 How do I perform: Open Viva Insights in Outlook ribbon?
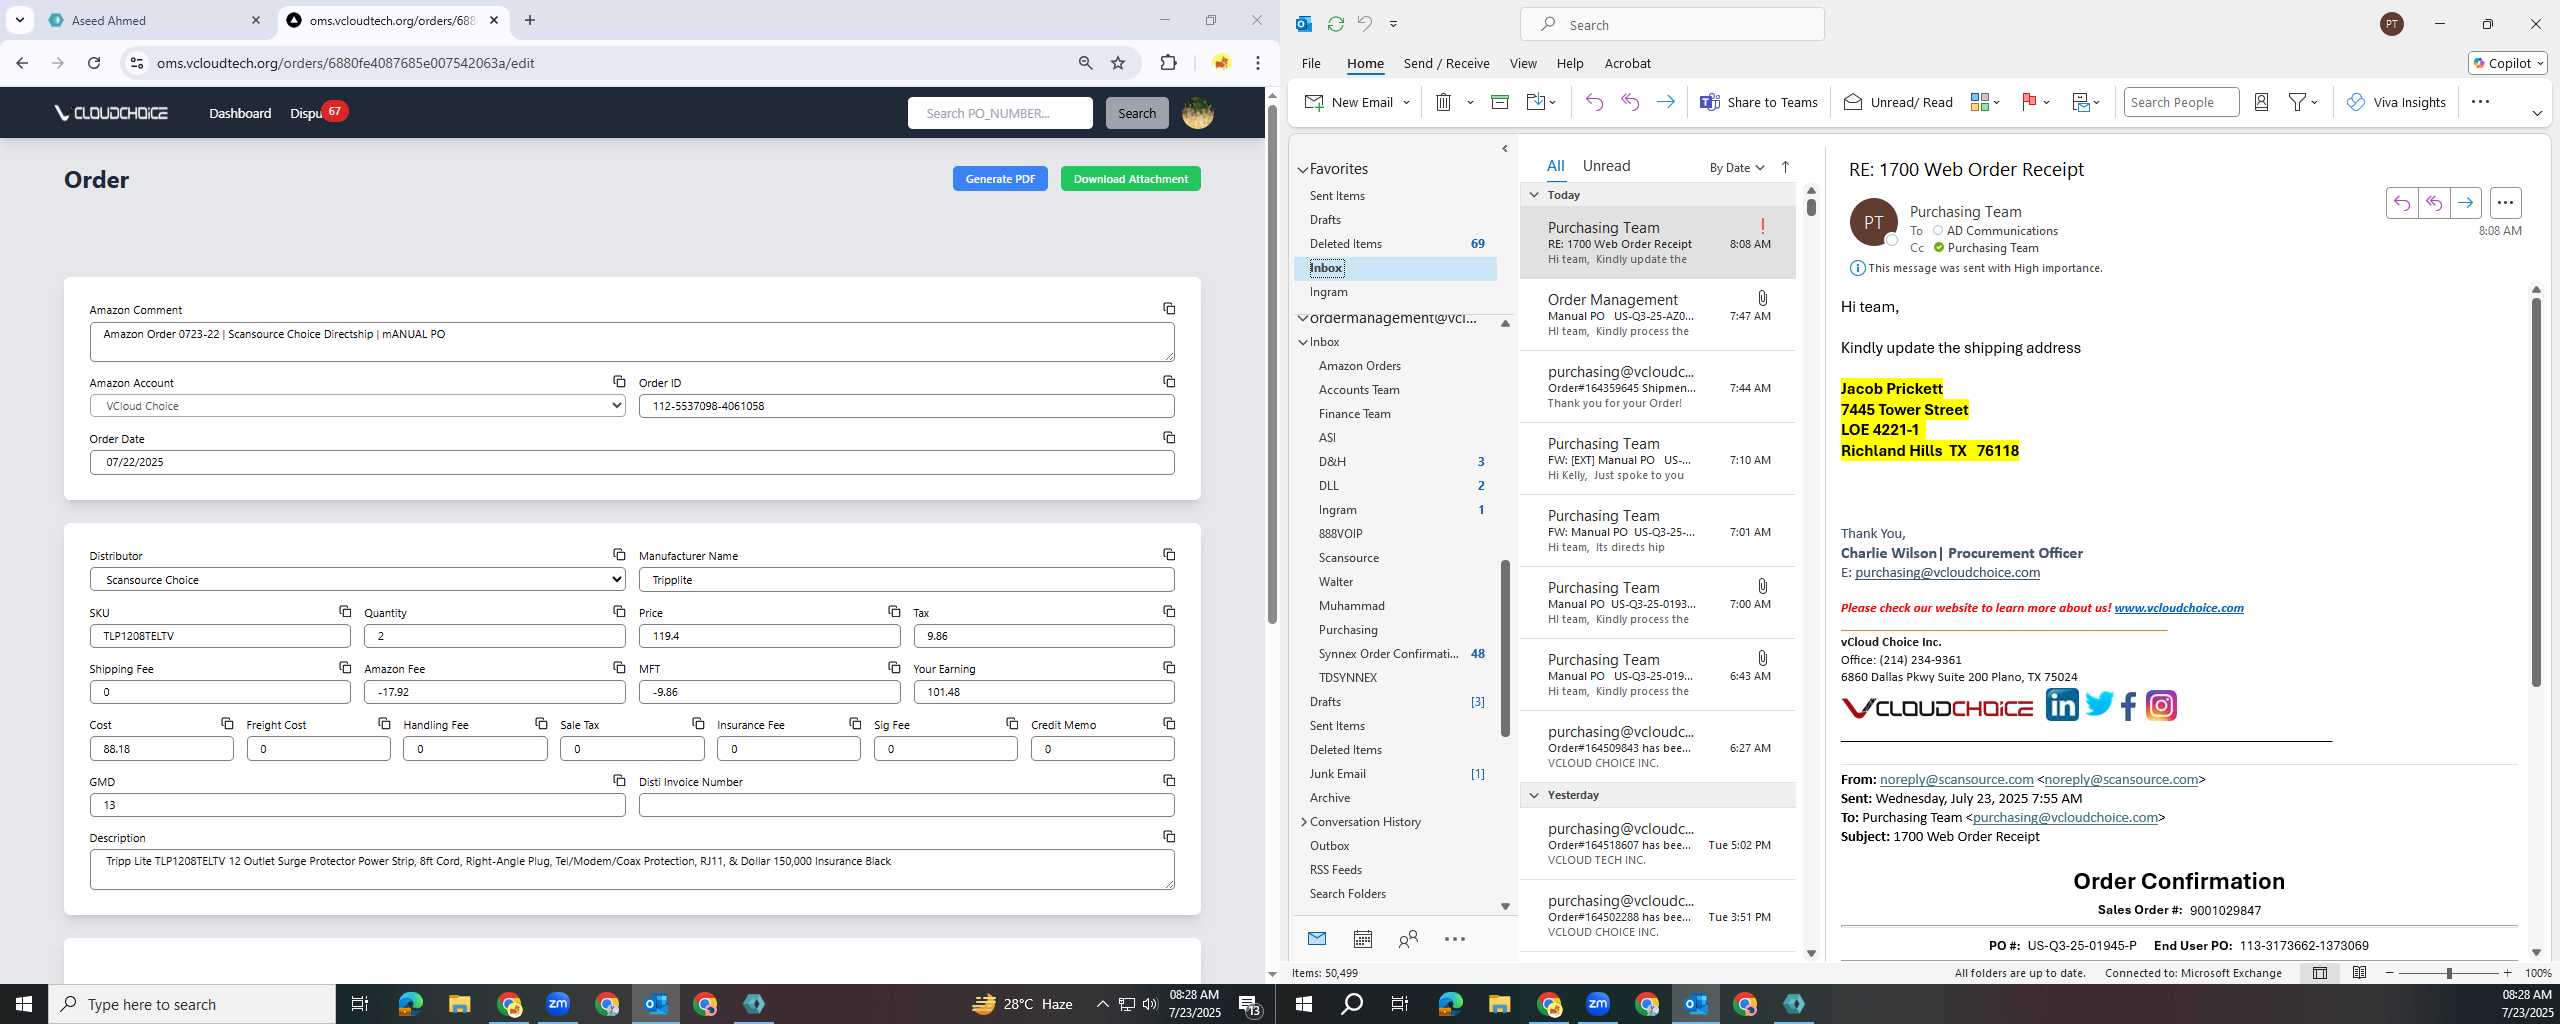pos(2396,102)
